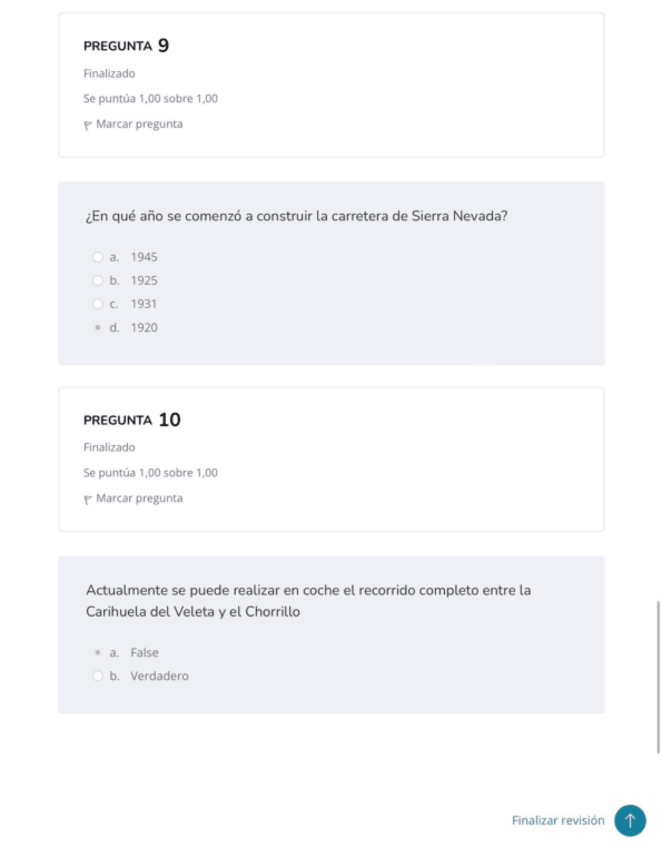Image resolution: width=662 pixels, height=848 pixels.
Task: Click the Finalizar revisión link
Action: coord(558,820)
